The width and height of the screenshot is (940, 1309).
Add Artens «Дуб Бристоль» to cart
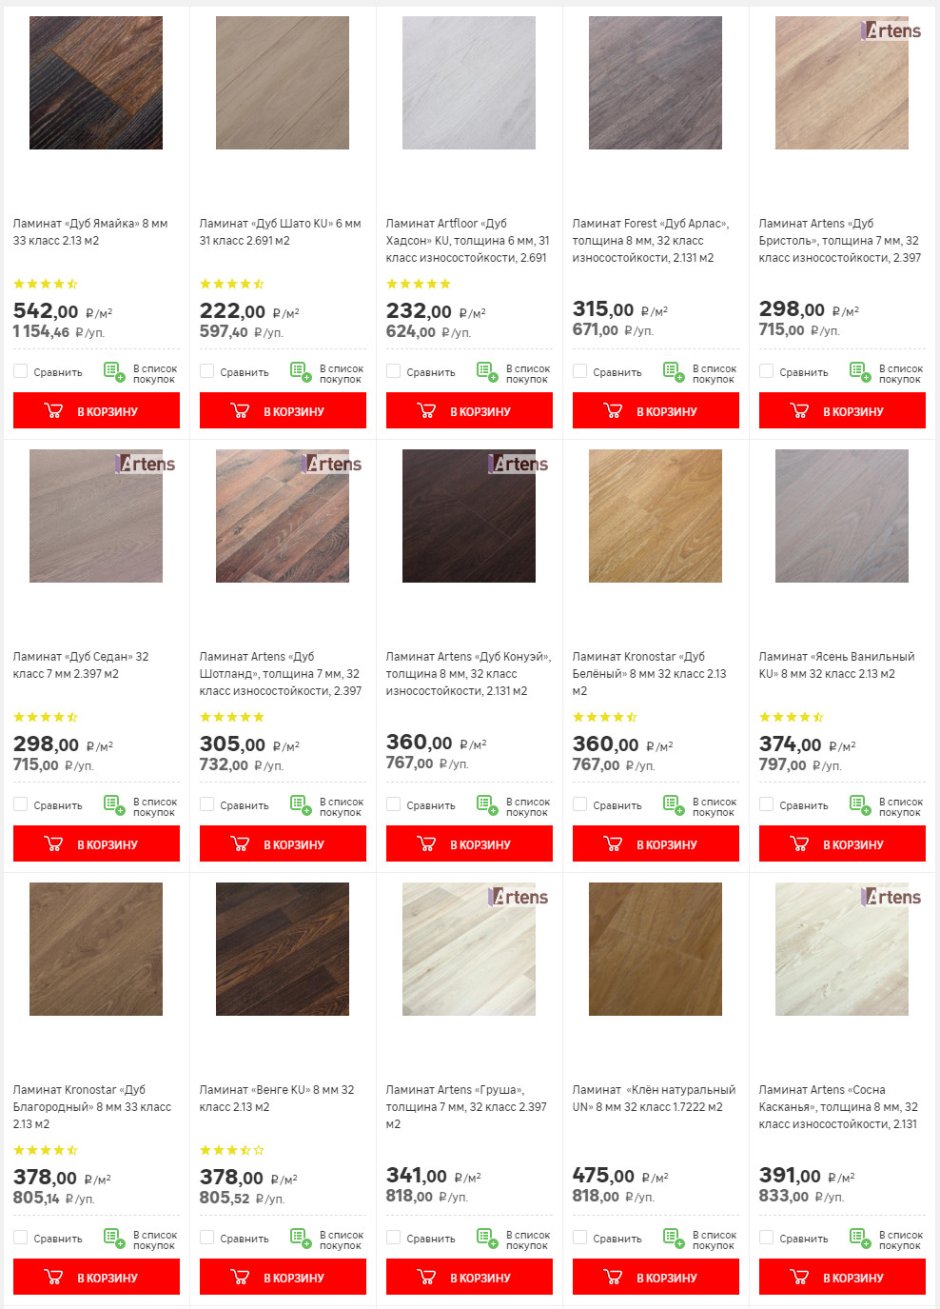click(842, 411)
